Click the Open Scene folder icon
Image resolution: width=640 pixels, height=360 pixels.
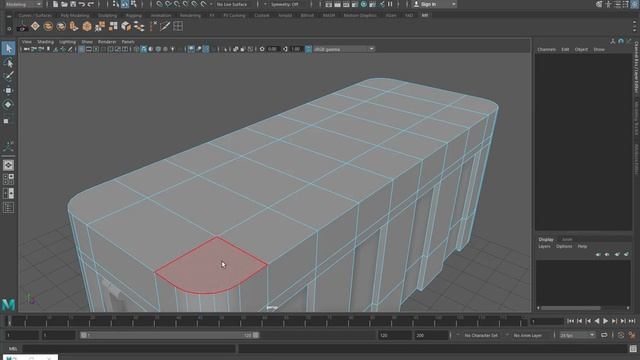[x=64, y=4]
